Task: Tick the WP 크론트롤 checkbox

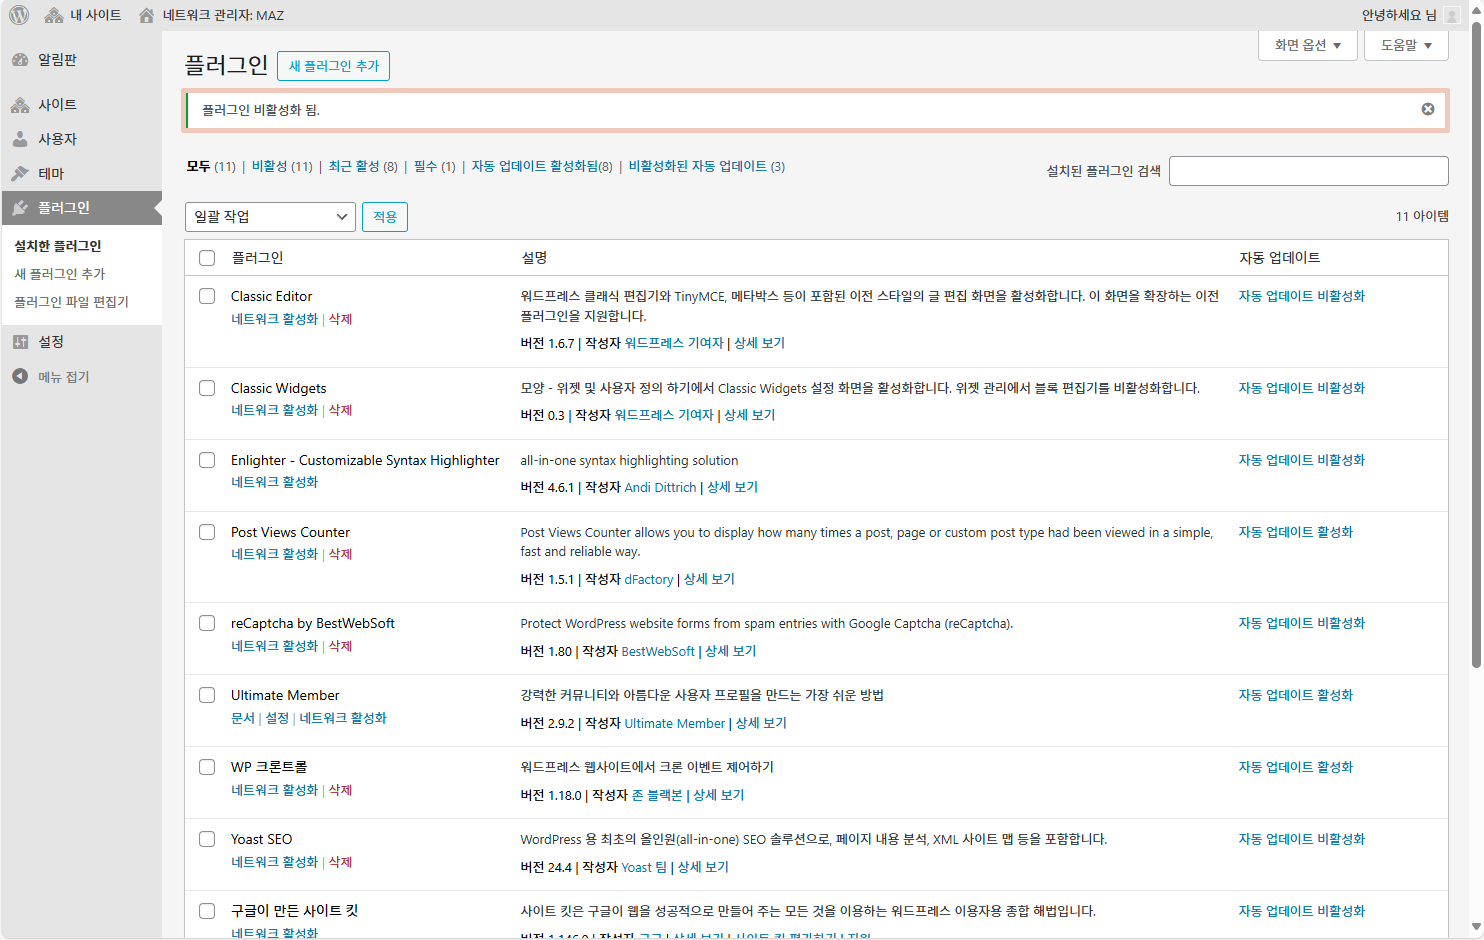Action: point(207,767)
